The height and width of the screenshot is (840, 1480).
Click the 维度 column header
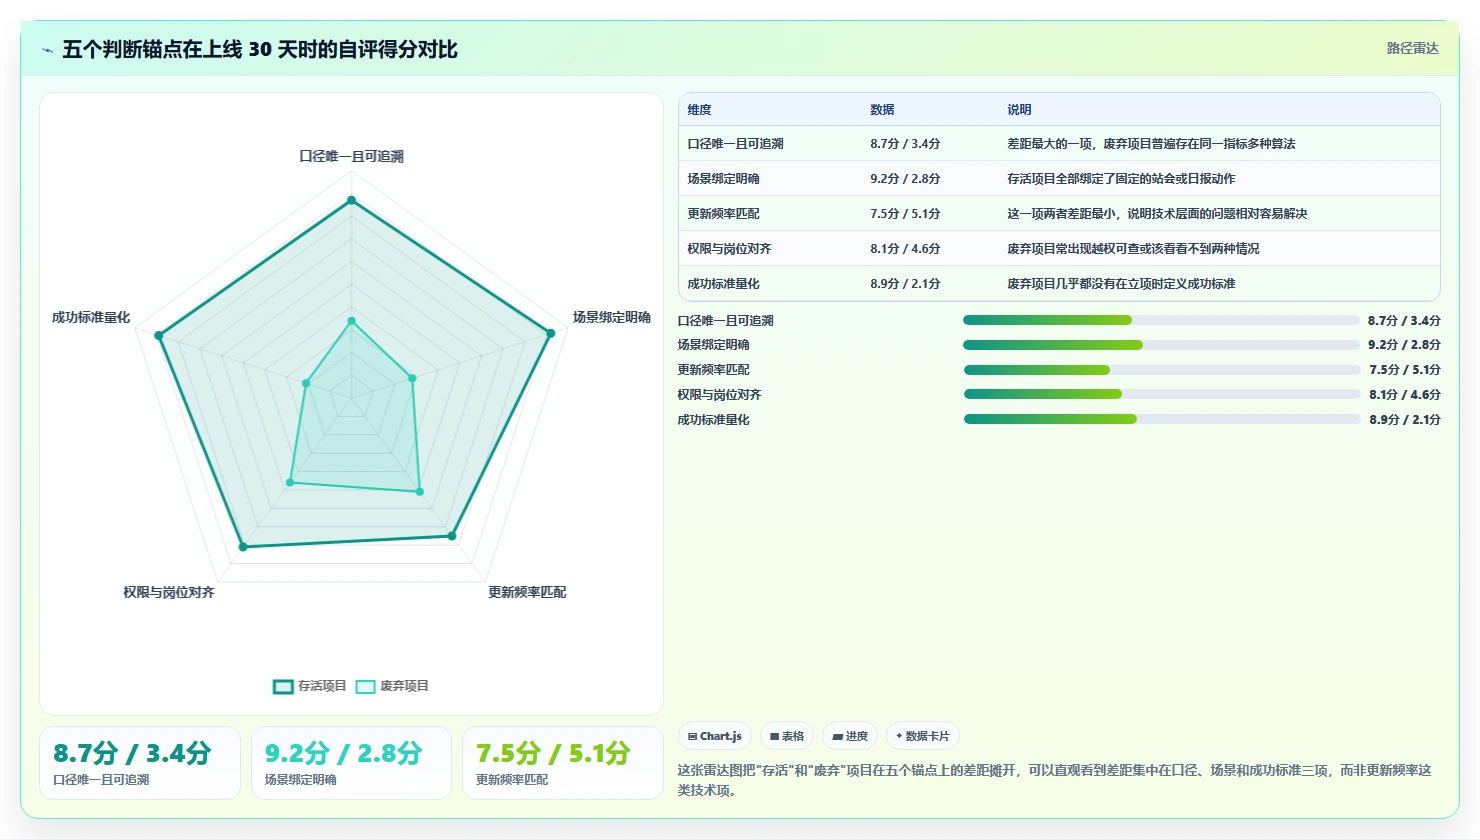coord(699,110)
